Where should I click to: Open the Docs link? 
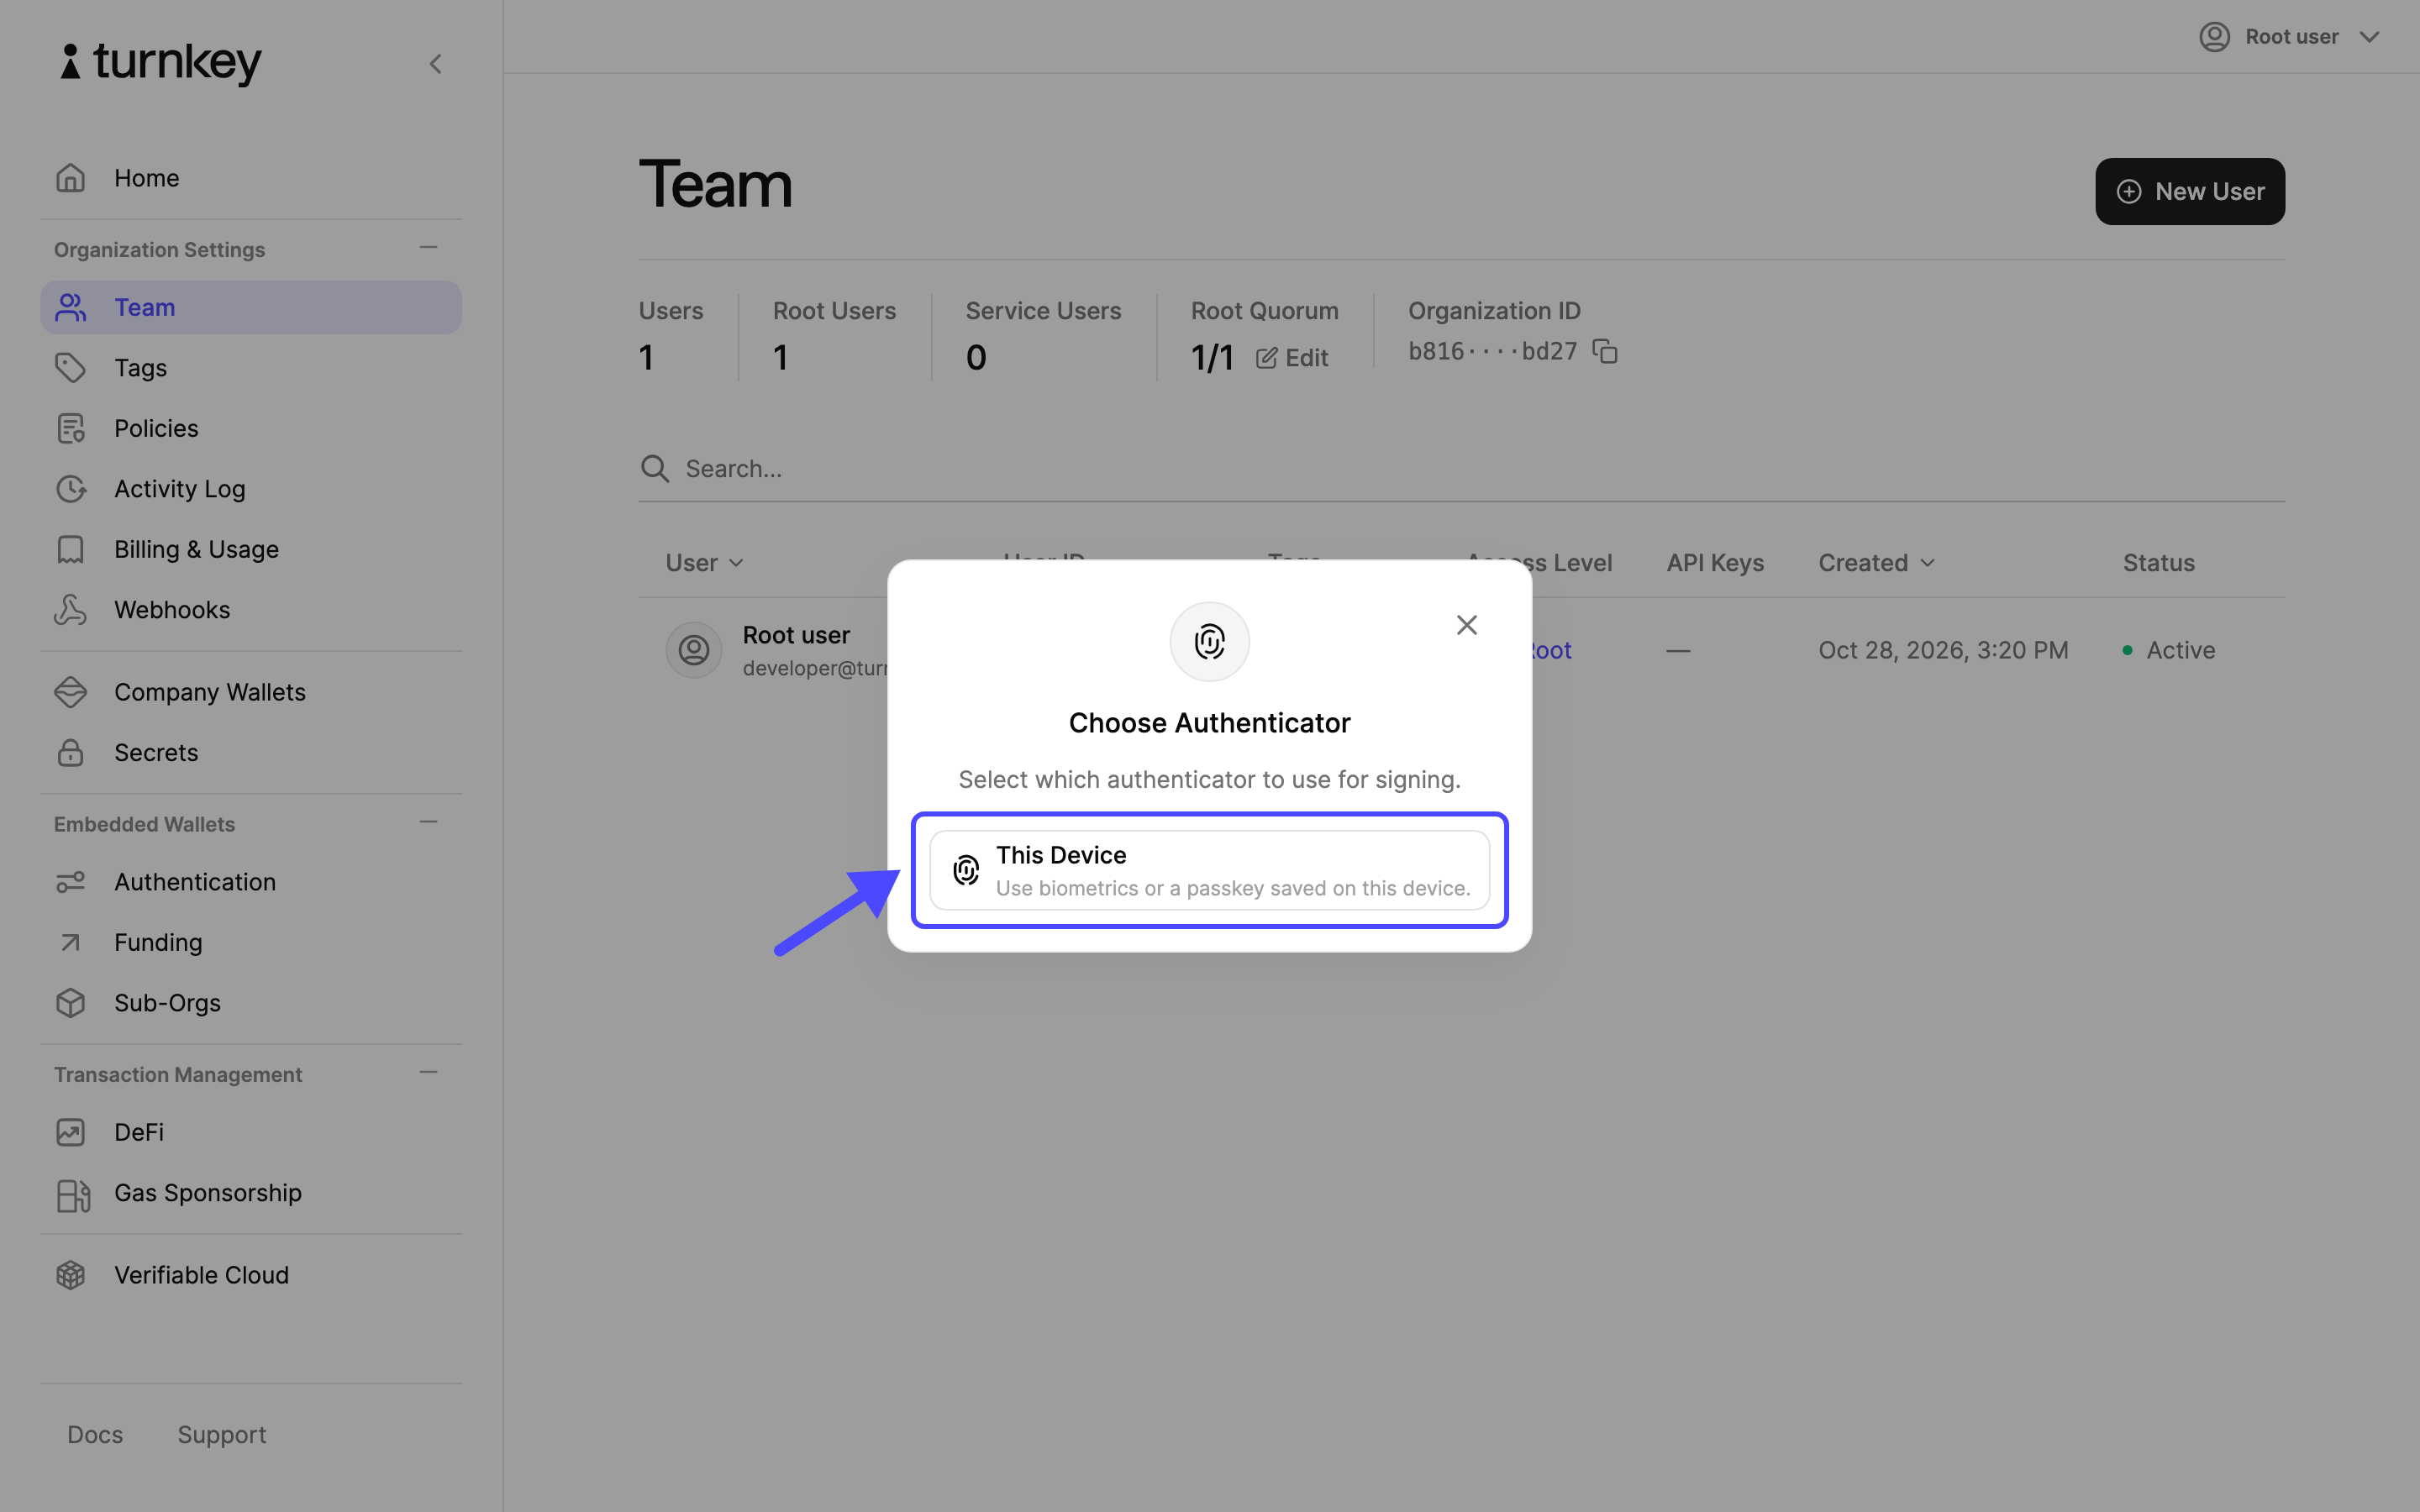pyautogui.click(x=95, y=1435)
